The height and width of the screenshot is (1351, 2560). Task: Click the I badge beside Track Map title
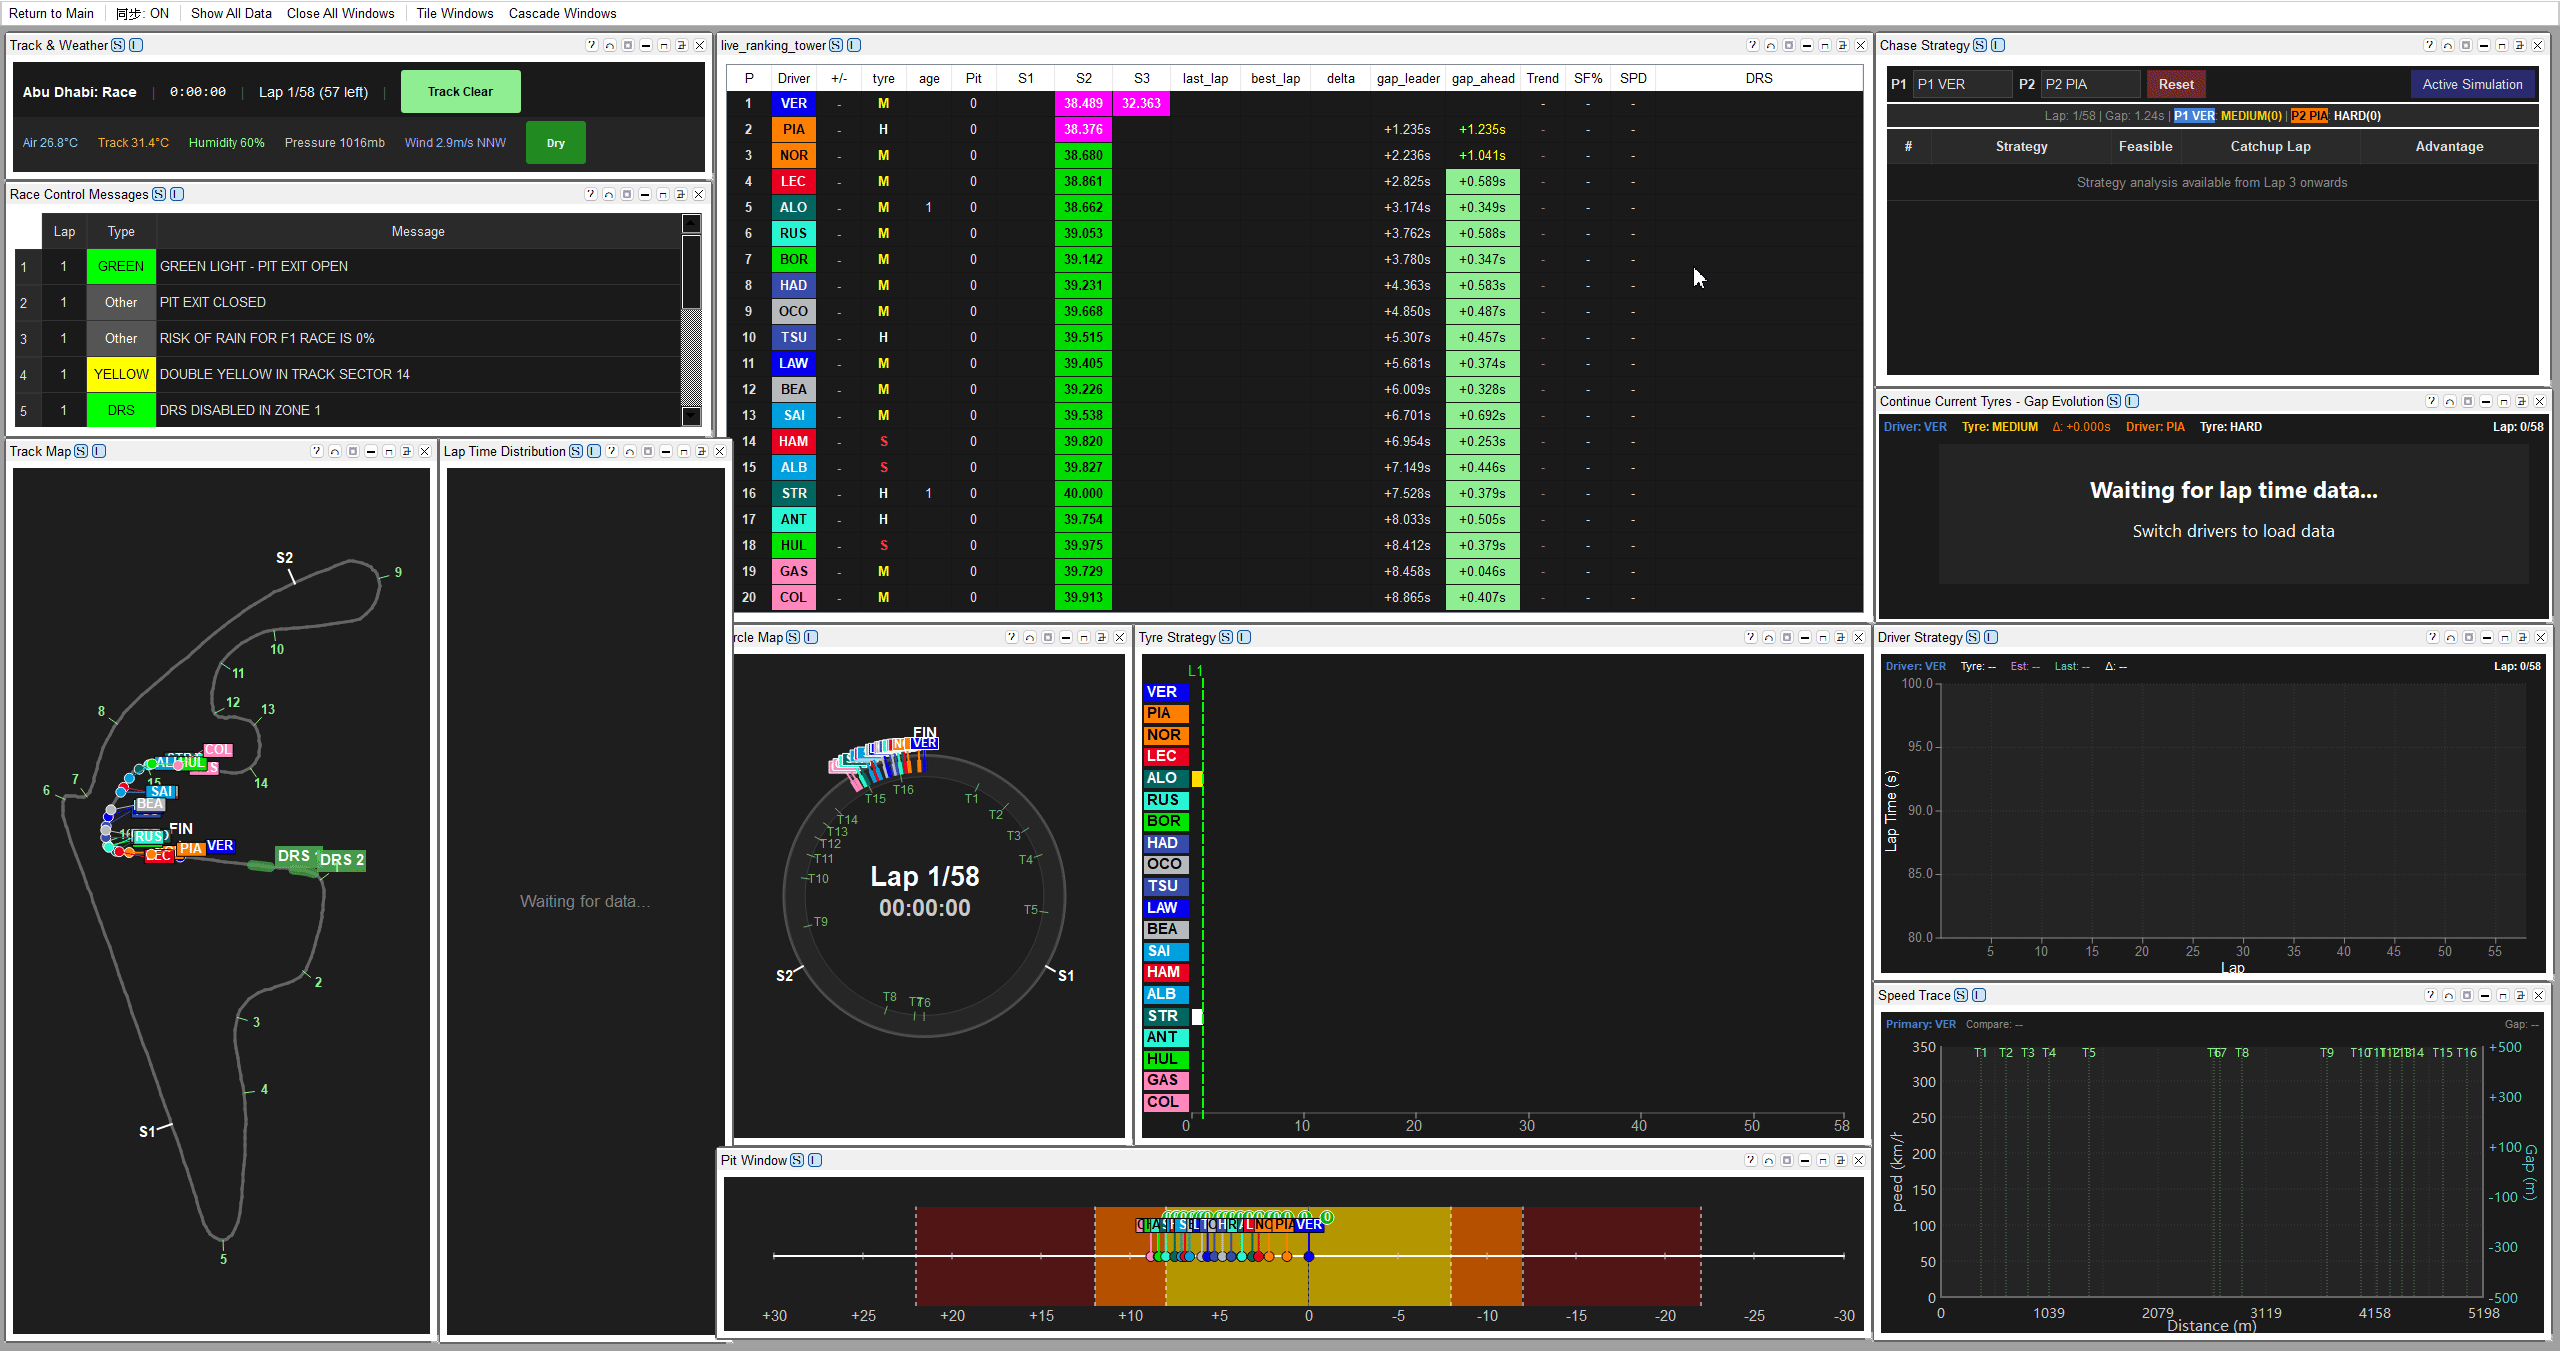(x=99, y=451)
